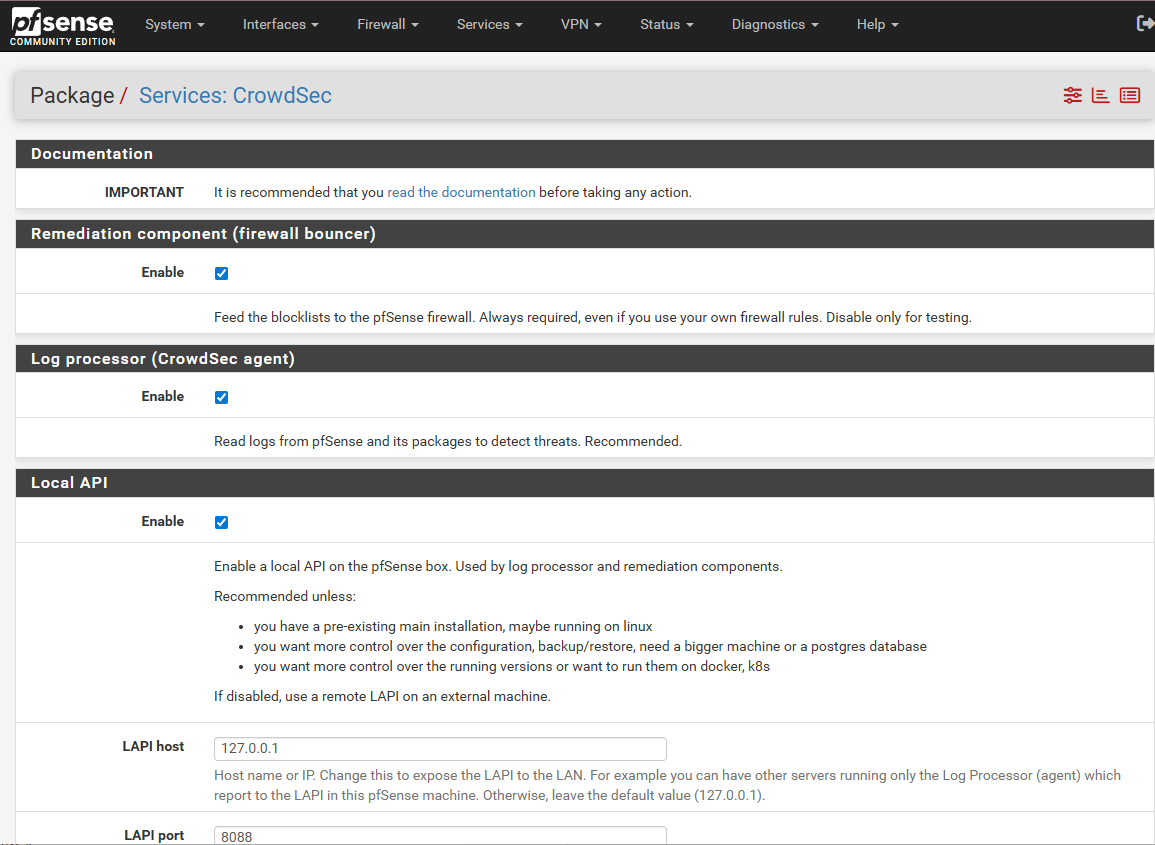The width and height of the screenshot is (1155, 845).
Task: Open the Diagnostics menu
Action: 775,25
